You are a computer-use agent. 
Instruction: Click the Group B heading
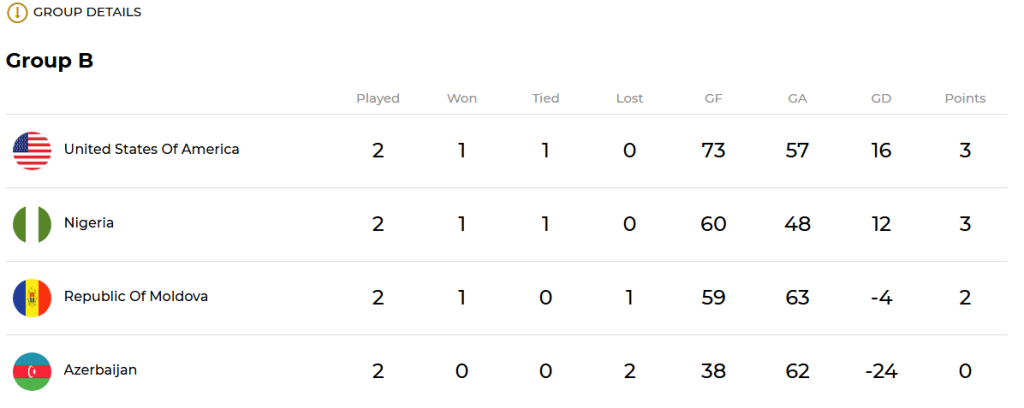(50, 61)
